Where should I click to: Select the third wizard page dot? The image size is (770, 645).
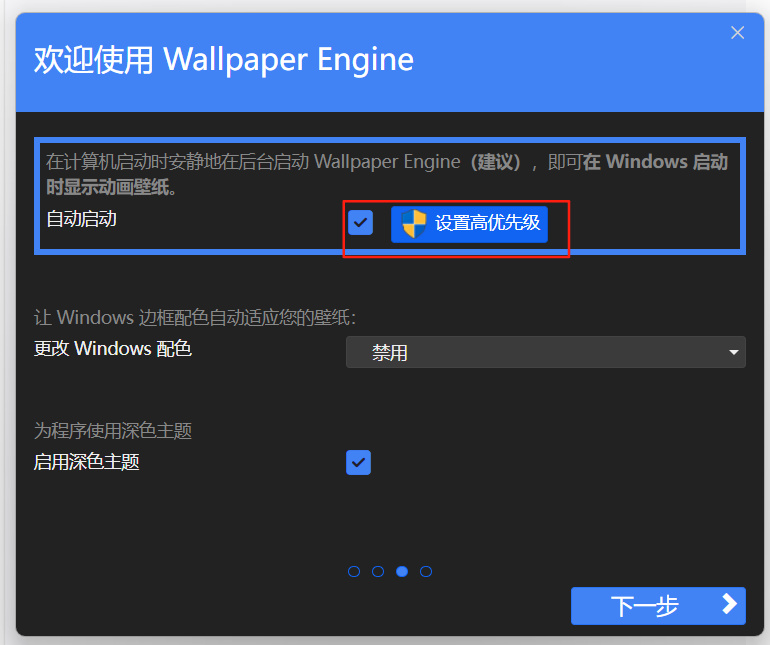[402, 571]
